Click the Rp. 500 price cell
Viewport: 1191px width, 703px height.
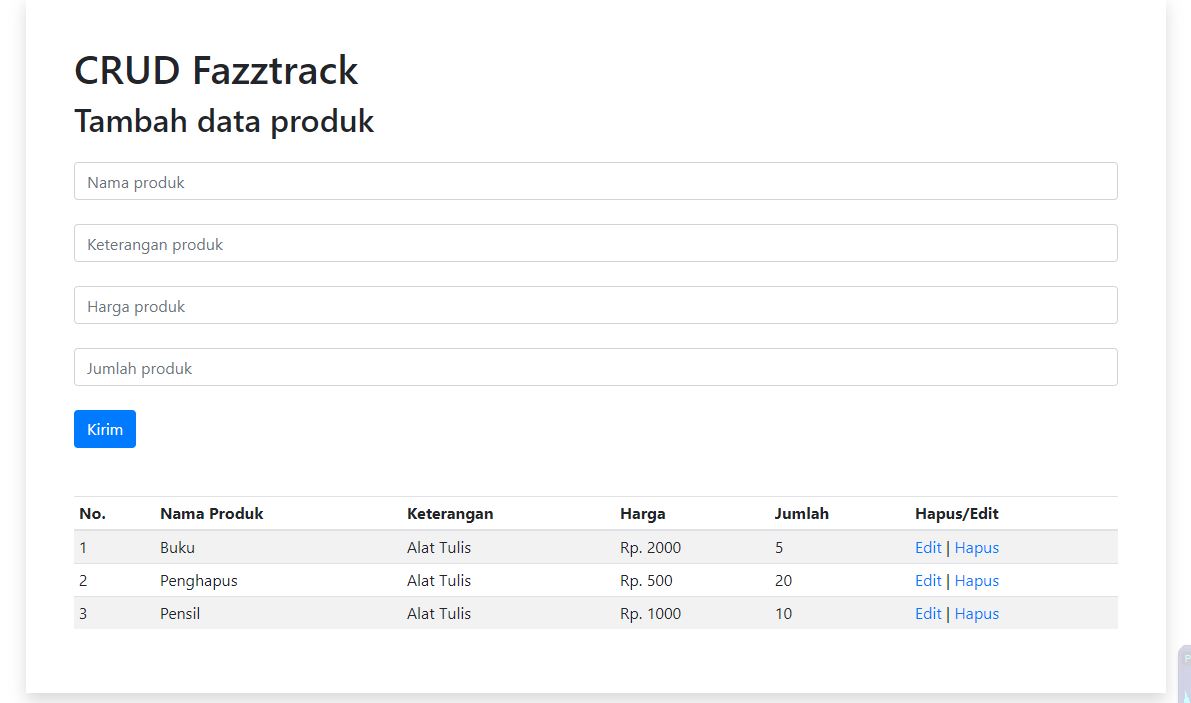point(646,581)
